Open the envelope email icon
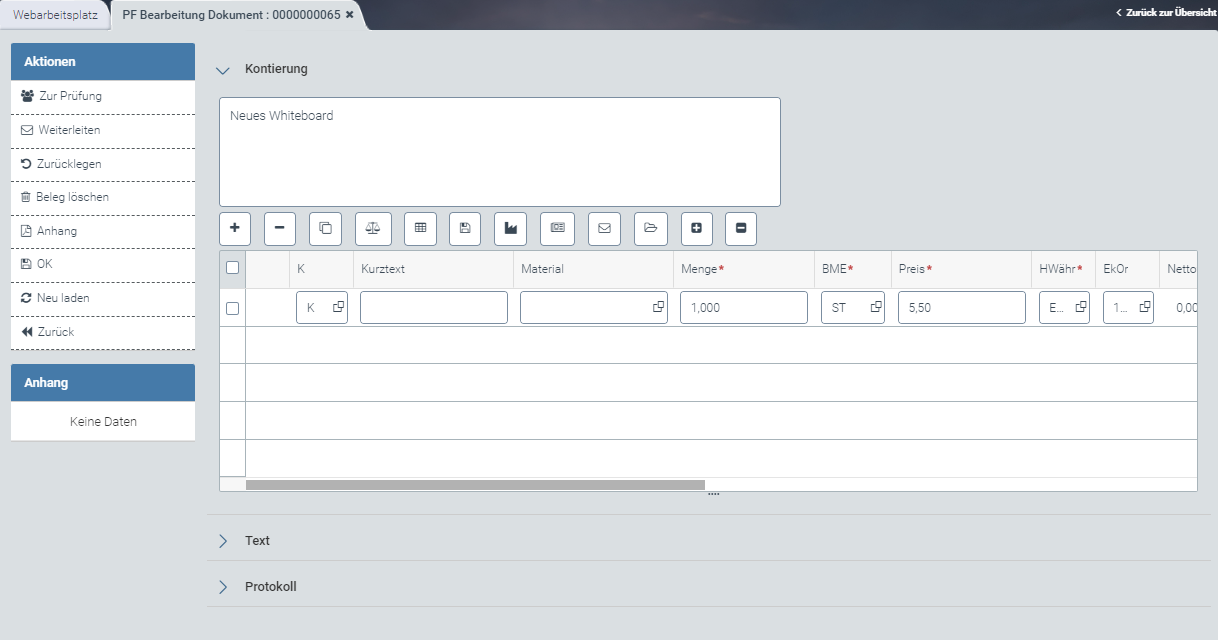 point(604,228)
